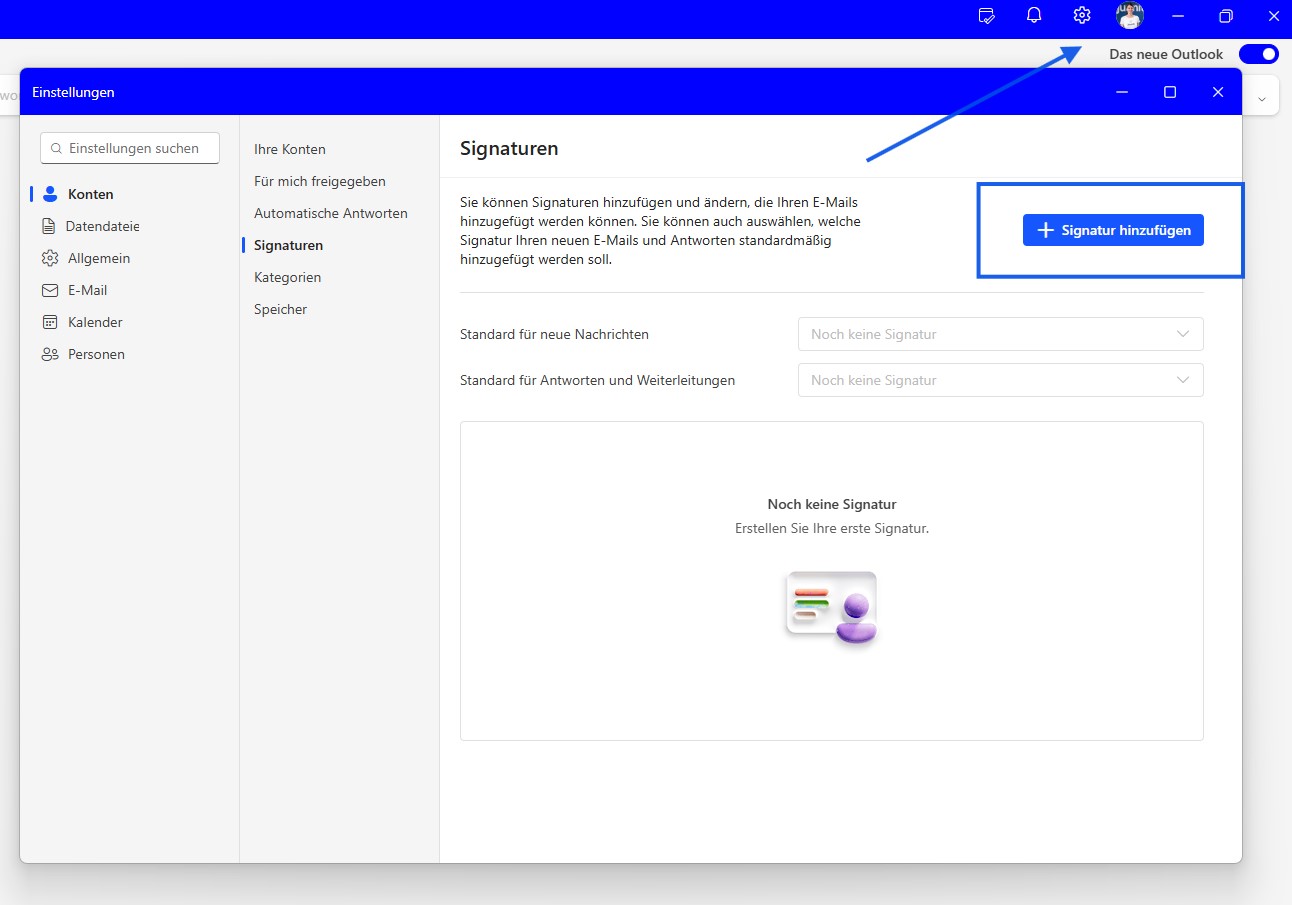
Task: Click the Einstellungen suchen search field
Action: [130, 148]
